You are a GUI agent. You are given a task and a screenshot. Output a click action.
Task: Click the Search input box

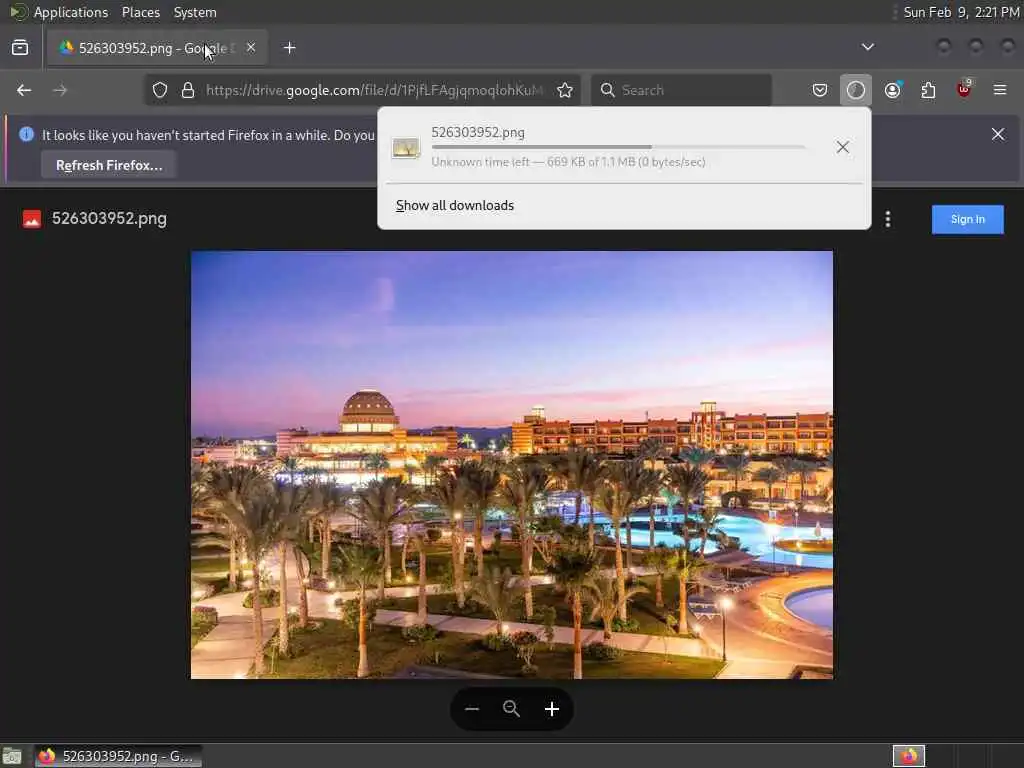[x=682, y=90]
